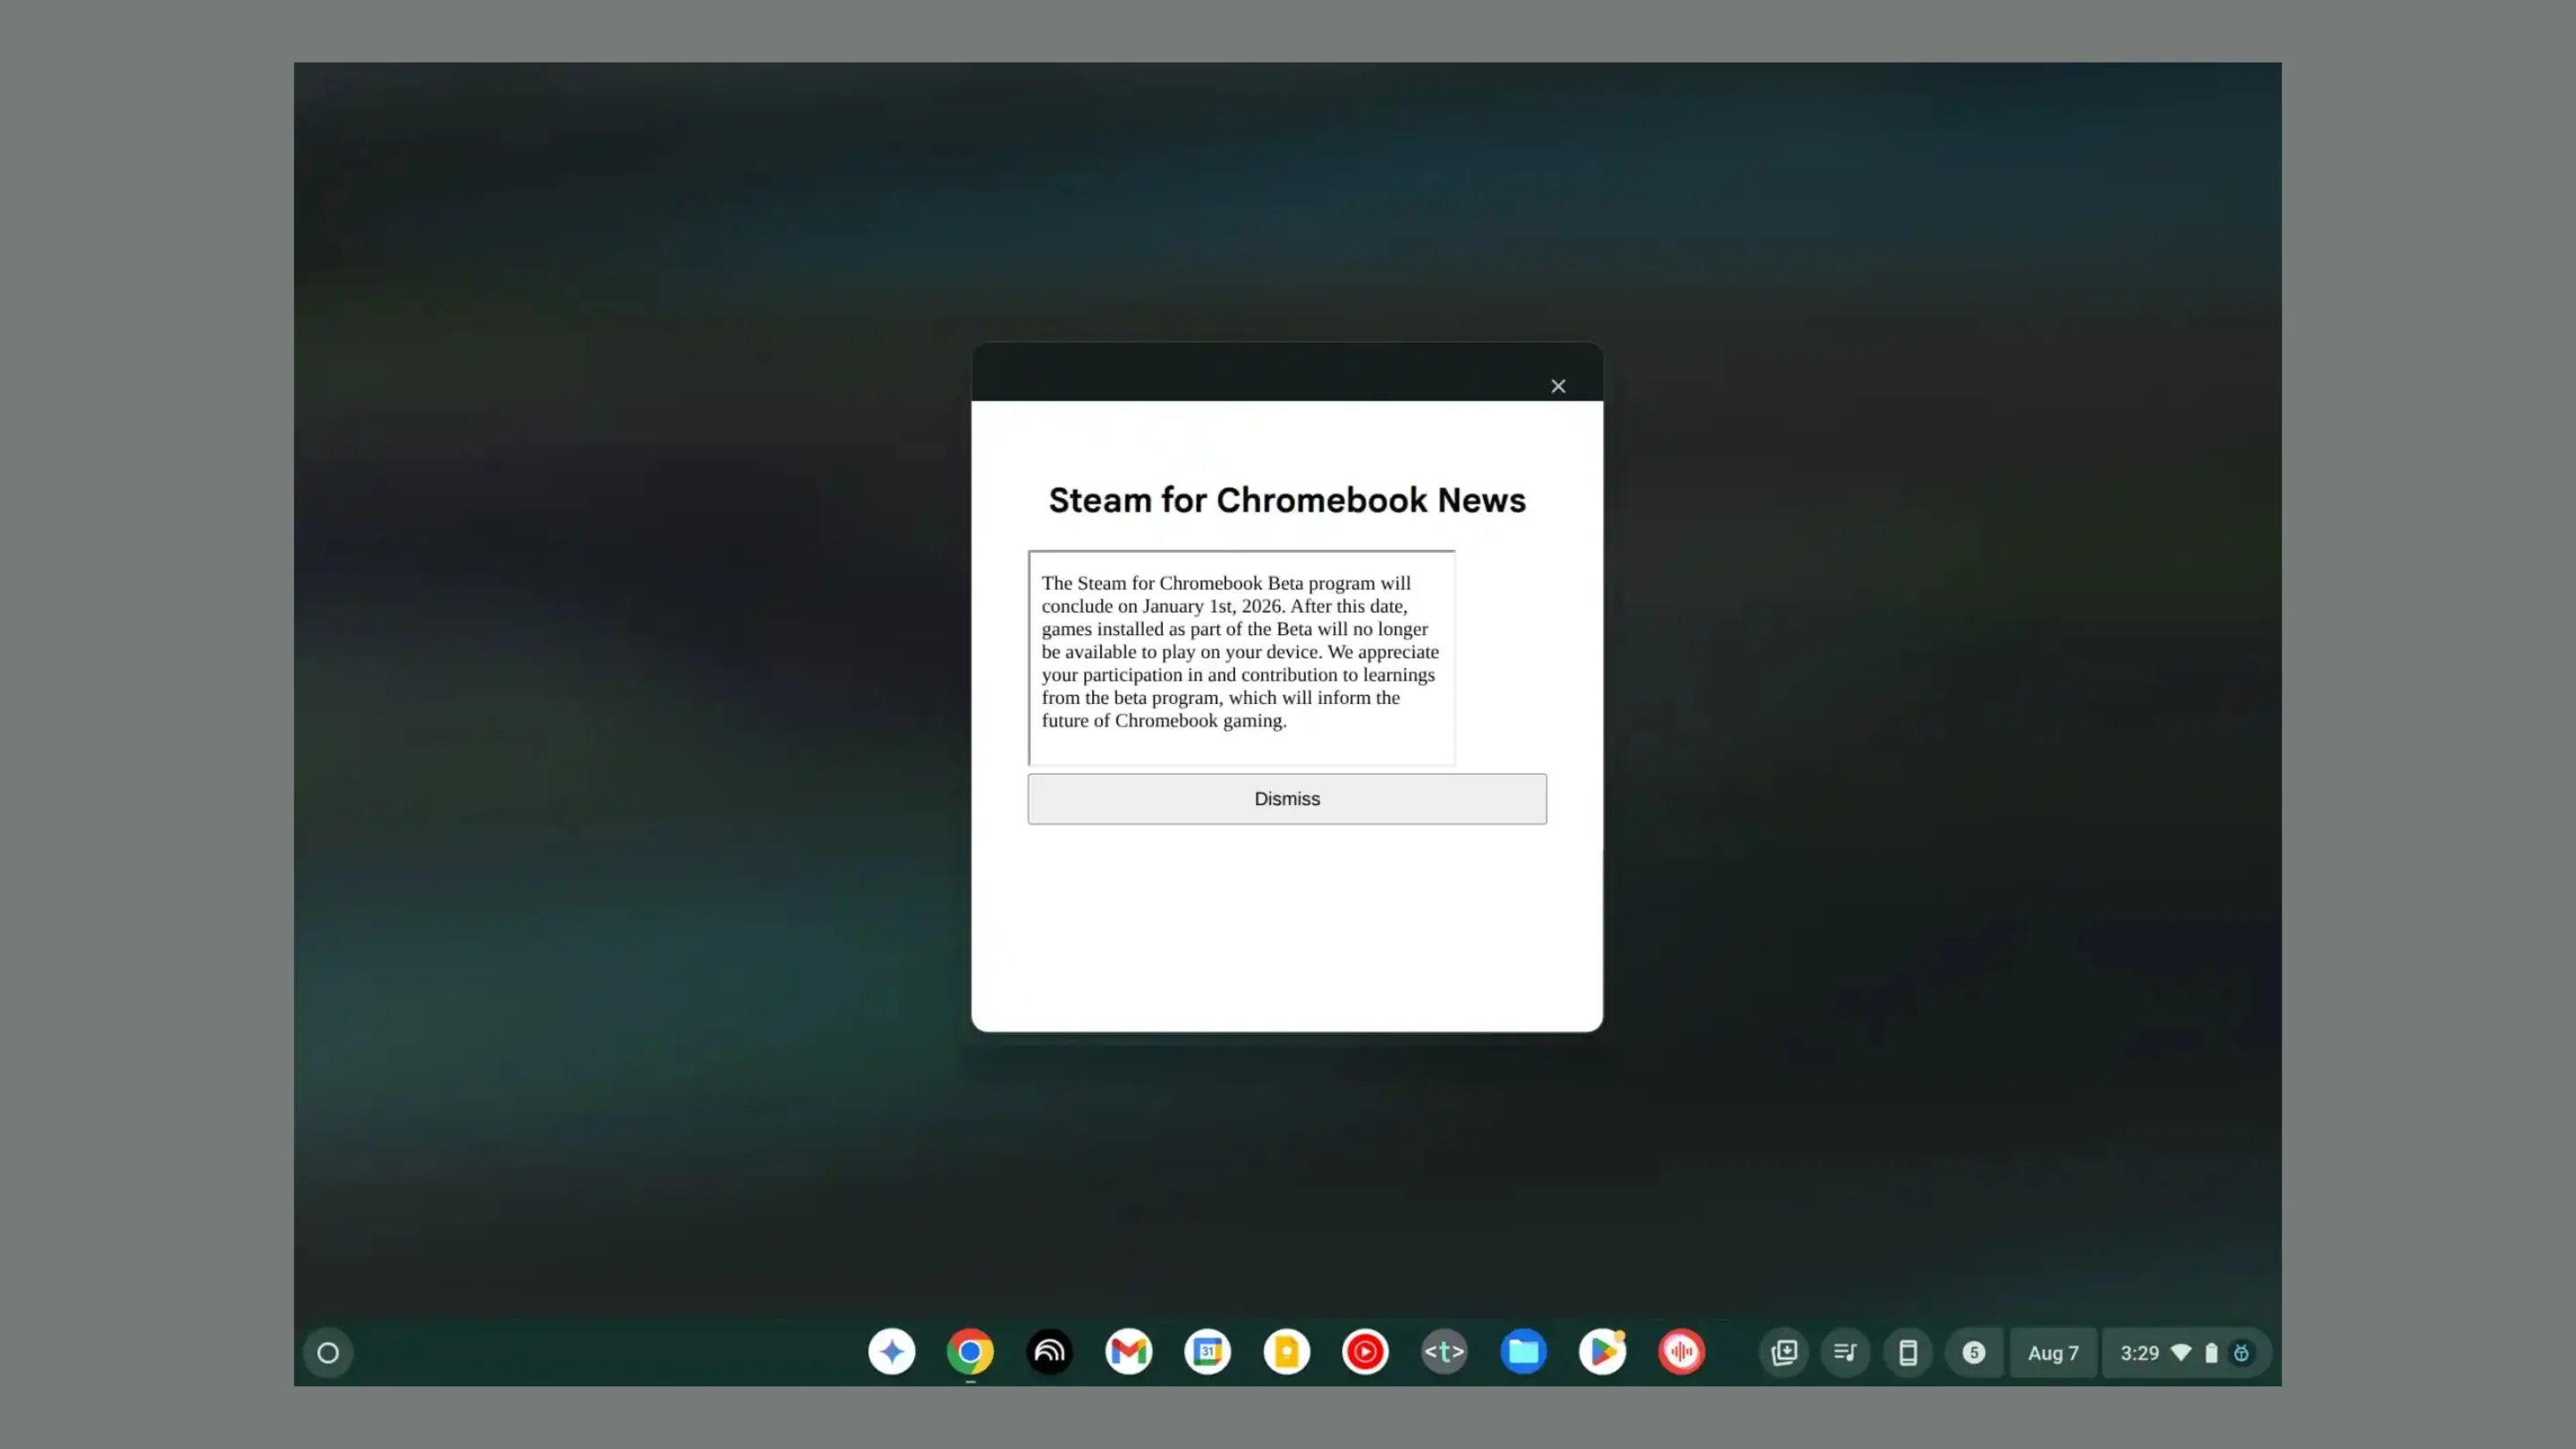Click the Wi-Fi status icon in tray
The width and height of the screenshot is (2576, 1449).
(x=2181, y=1352)
